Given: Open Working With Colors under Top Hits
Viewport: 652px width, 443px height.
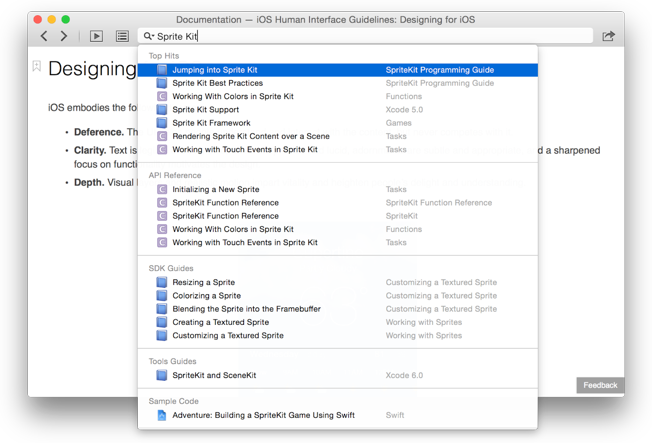Looking at the screenshot, I should click(338, 97).
